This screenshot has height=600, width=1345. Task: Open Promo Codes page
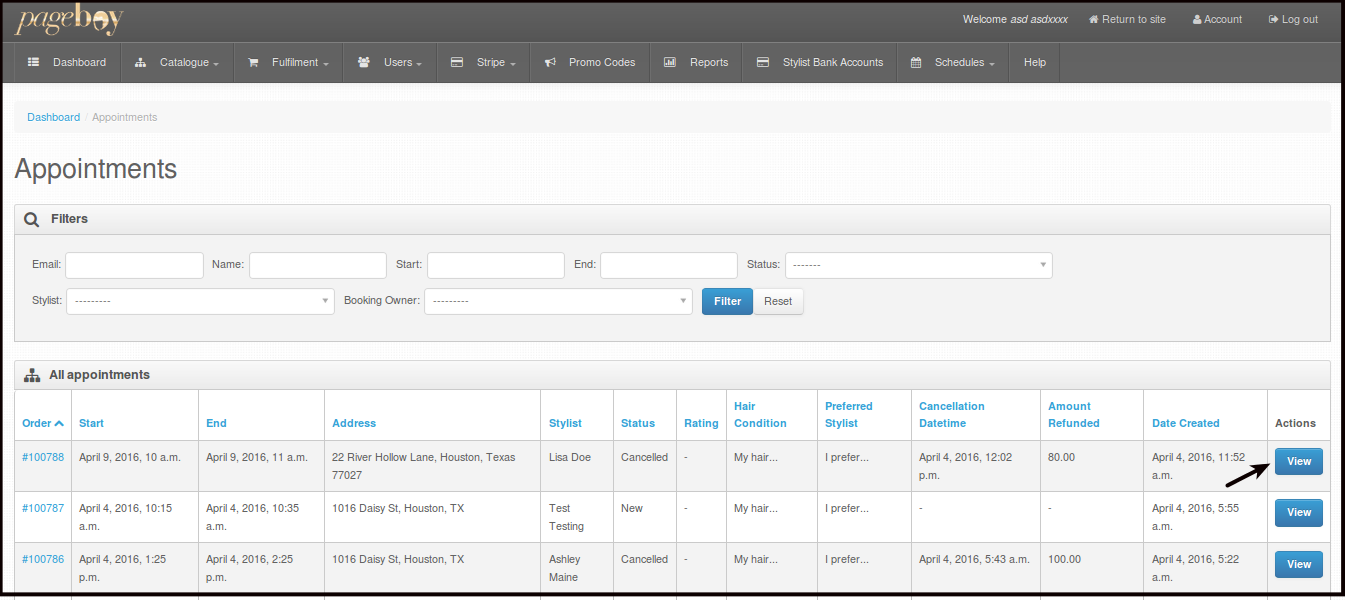[590, 62]
